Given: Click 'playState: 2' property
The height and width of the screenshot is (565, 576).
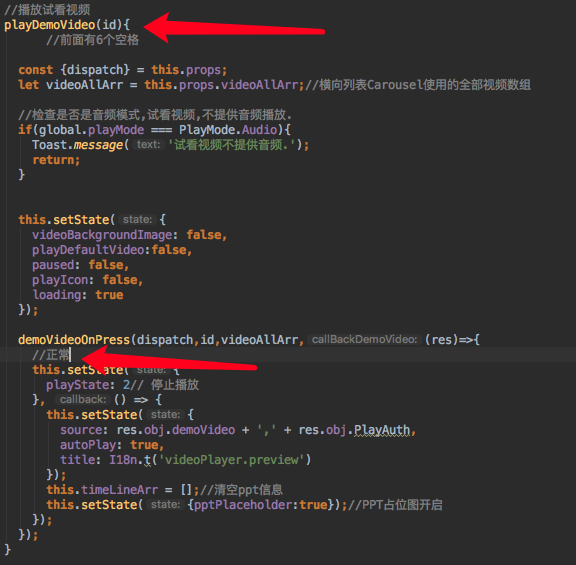Looking at the screenshot, I should 88,385.
